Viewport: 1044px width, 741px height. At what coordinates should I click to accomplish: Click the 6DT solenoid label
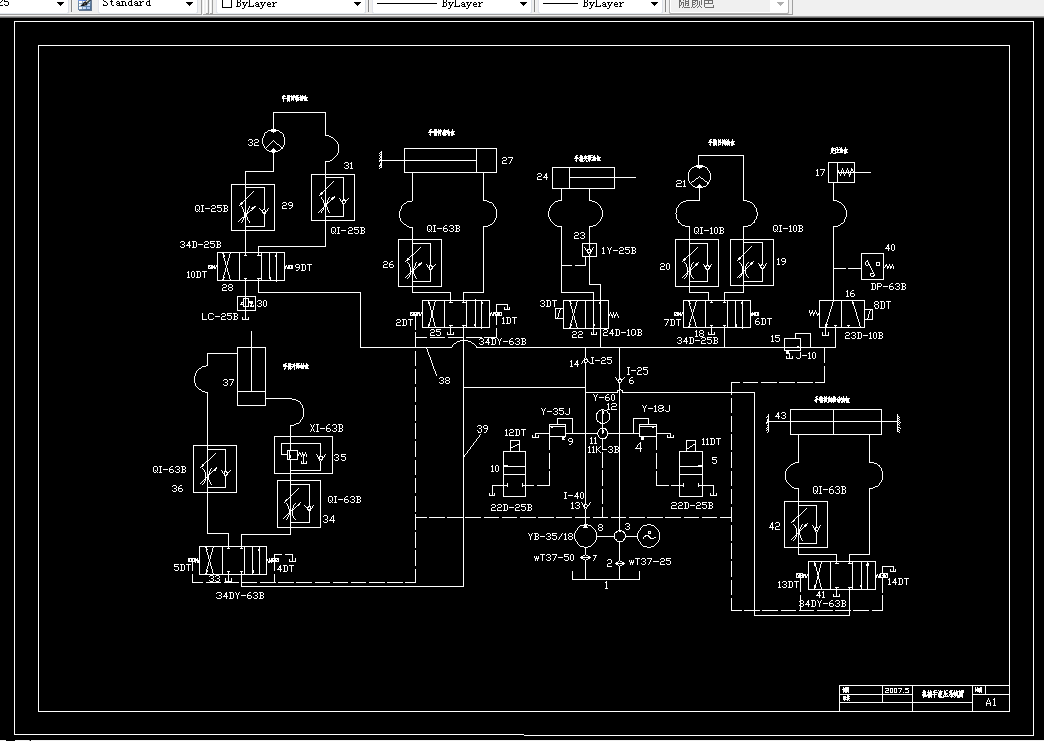coord(763,322)
